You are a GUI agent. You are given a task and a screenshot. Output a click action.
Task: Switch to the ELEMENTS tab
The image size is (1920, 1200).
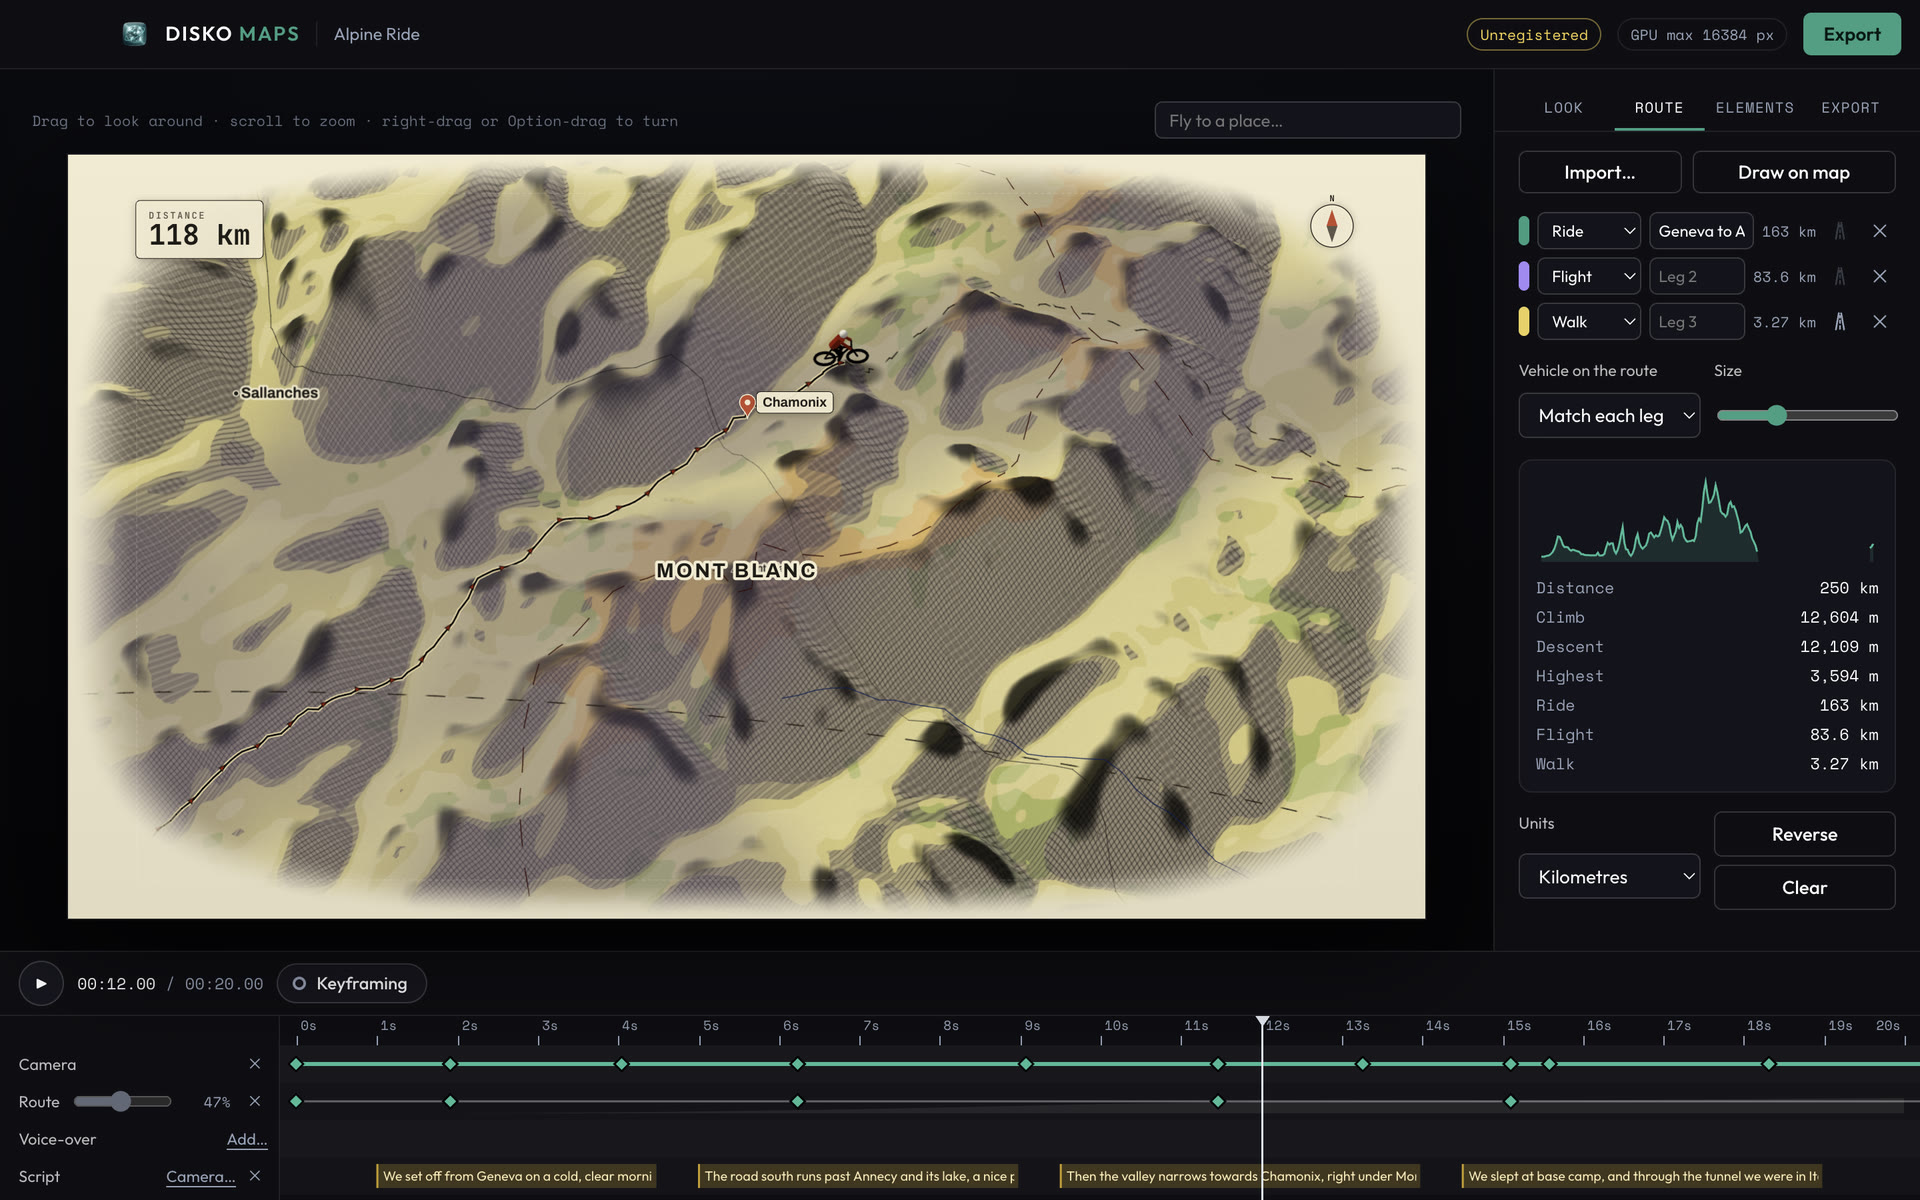(x=1754, y=108)
